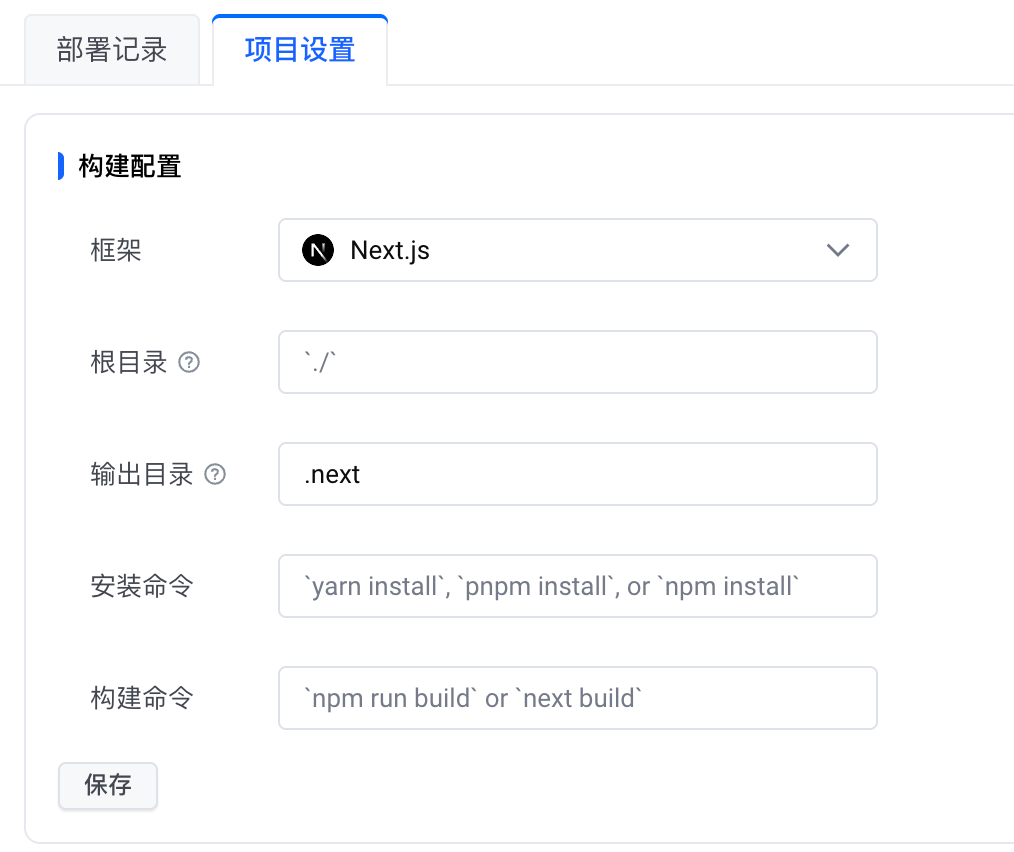Click the Next.js logo icon
Image resolution: width=1014 pixels, height=852 pixels.
pos(317,250)
